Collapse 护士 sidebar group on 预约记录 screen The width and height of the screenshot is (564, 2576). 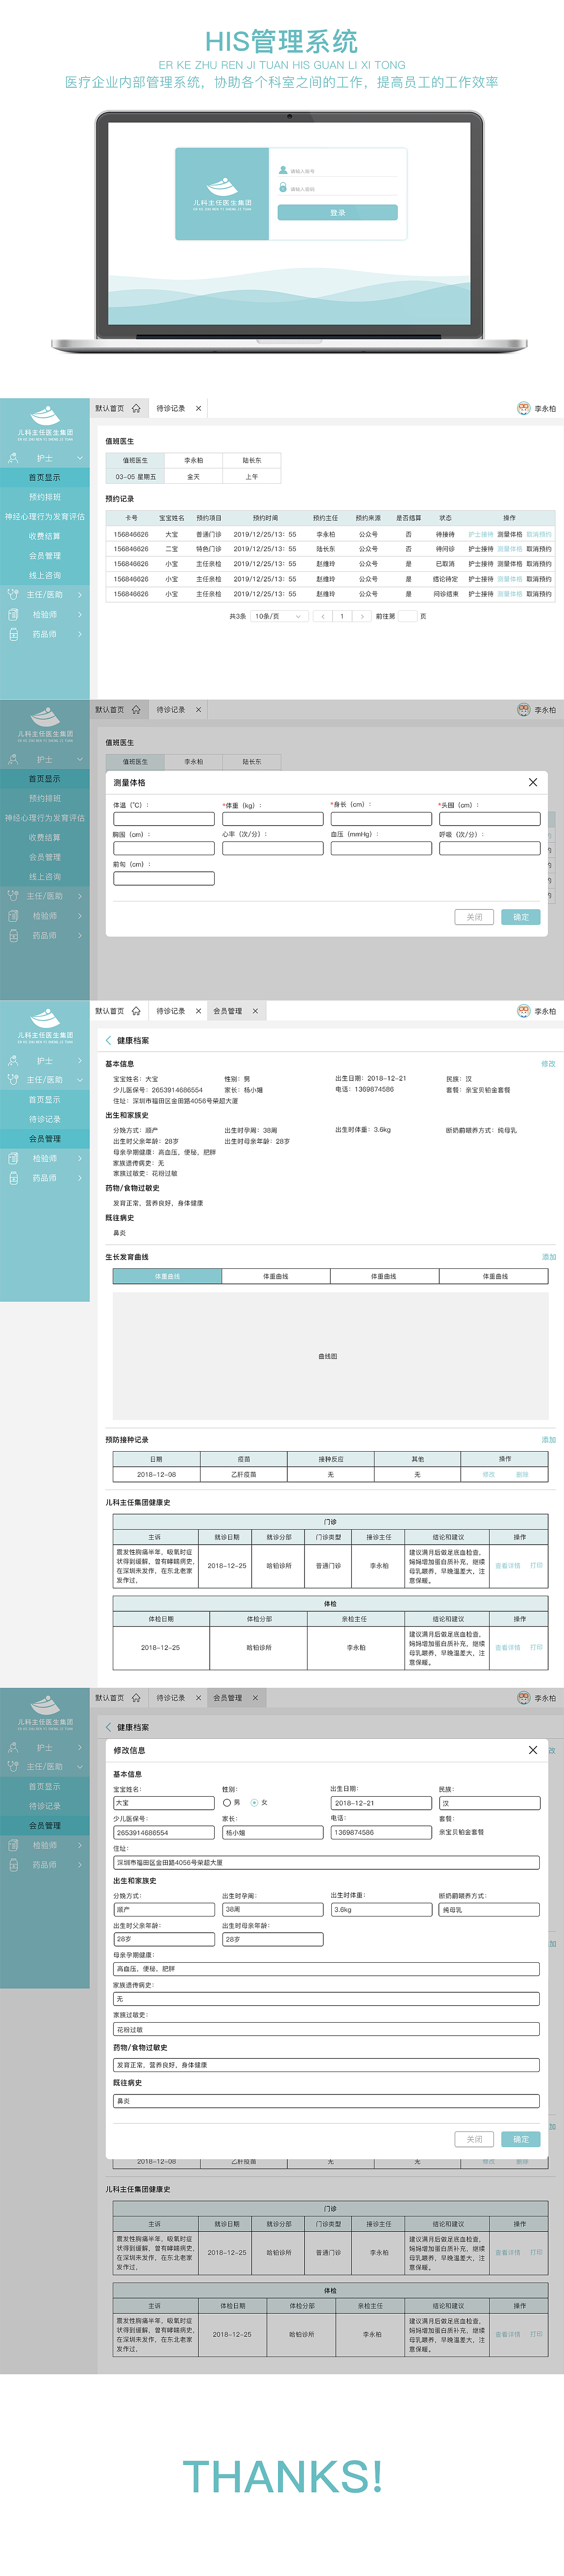tap(80, 458)
